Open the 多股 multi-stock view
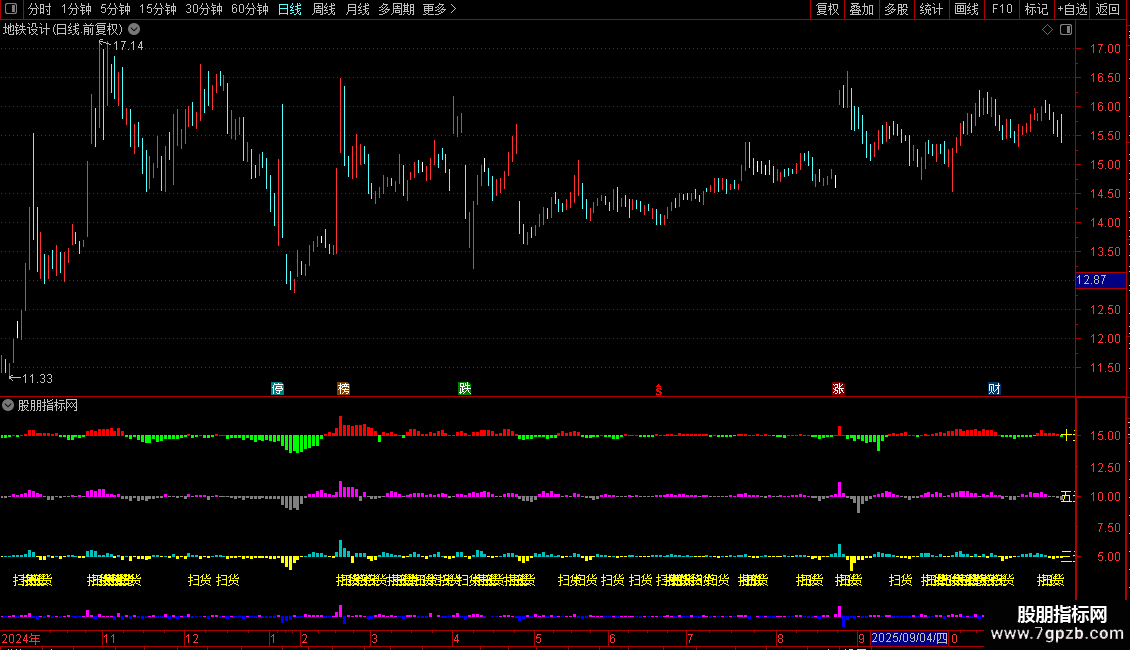The height and width of the screenshot is (650, 1130). pyautogui.click(x=897, y=9)
